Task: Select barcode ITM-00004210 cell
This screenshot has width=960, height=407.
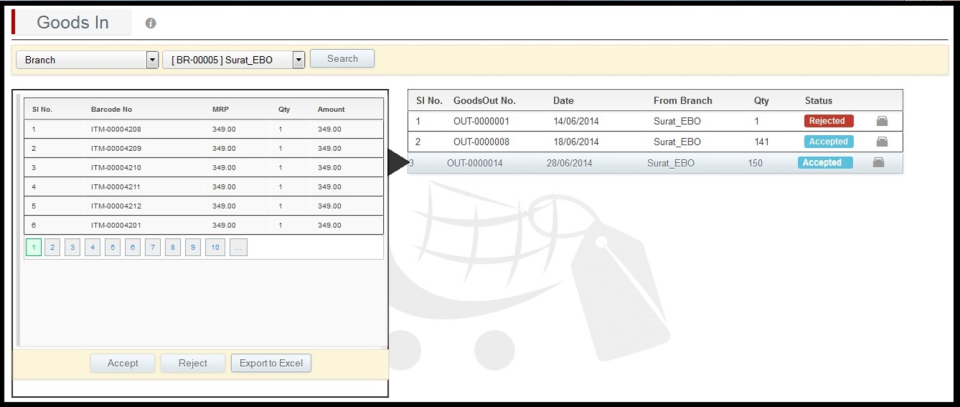Action: tap(116, 167)
